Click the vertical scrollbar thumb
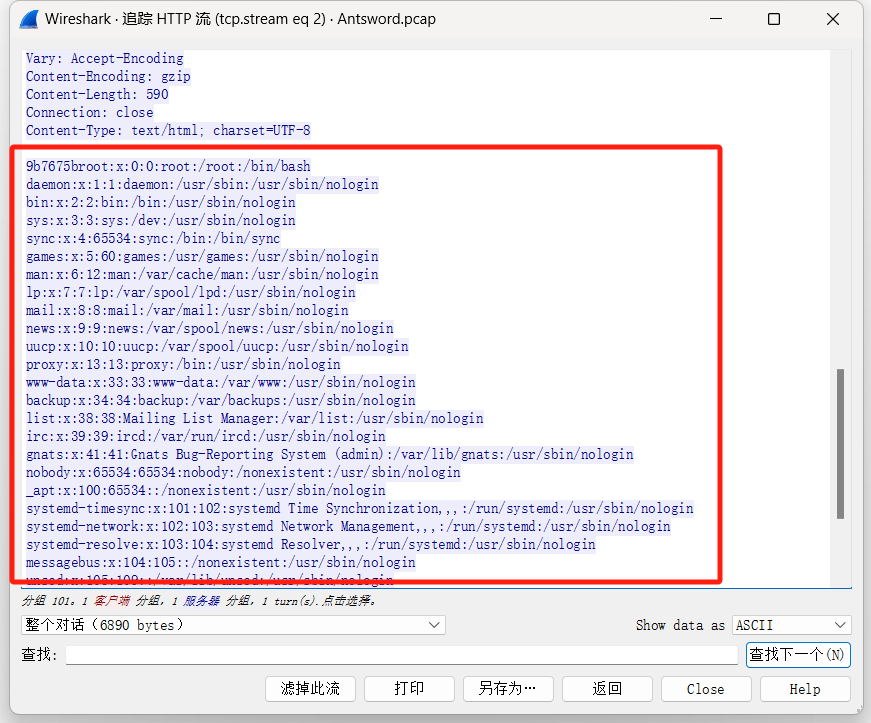The width and height of the screenshot is (871, 723). (840, 444)
